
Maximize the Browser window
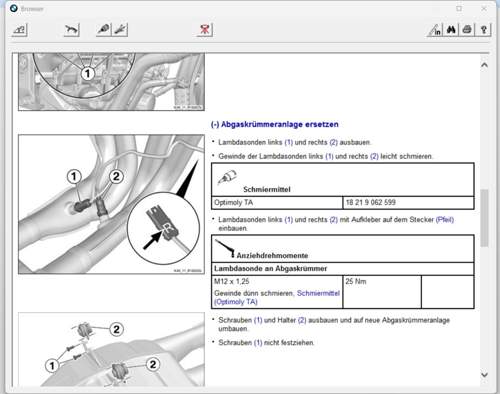tap(459, 8)
